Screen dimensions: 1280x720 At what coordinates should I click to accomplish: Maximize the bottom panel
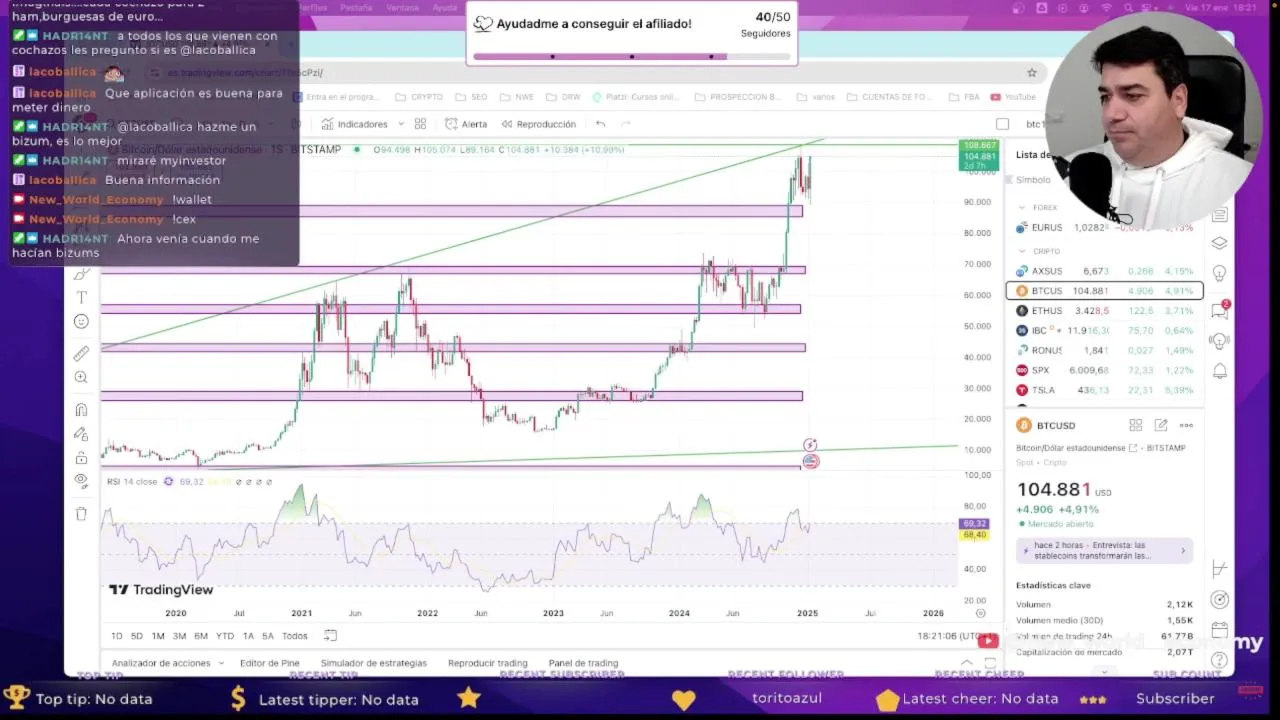coord(990,663)
